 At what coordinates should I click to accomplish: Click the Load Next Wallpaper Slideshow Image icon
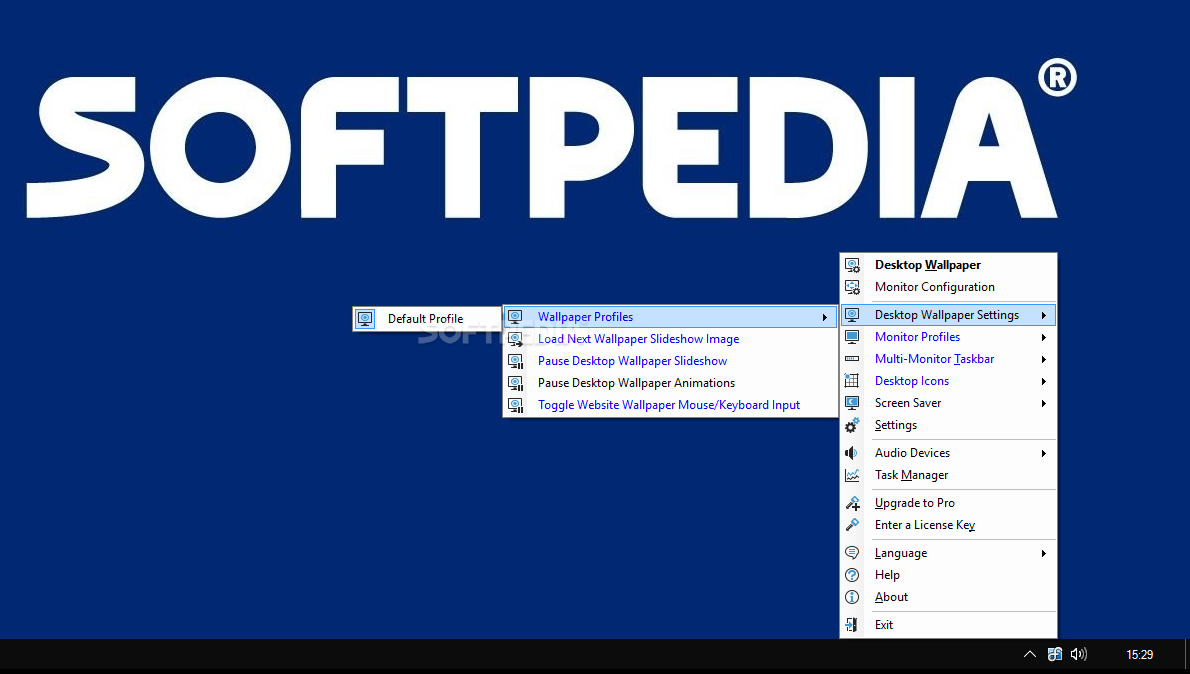[515, 339]
